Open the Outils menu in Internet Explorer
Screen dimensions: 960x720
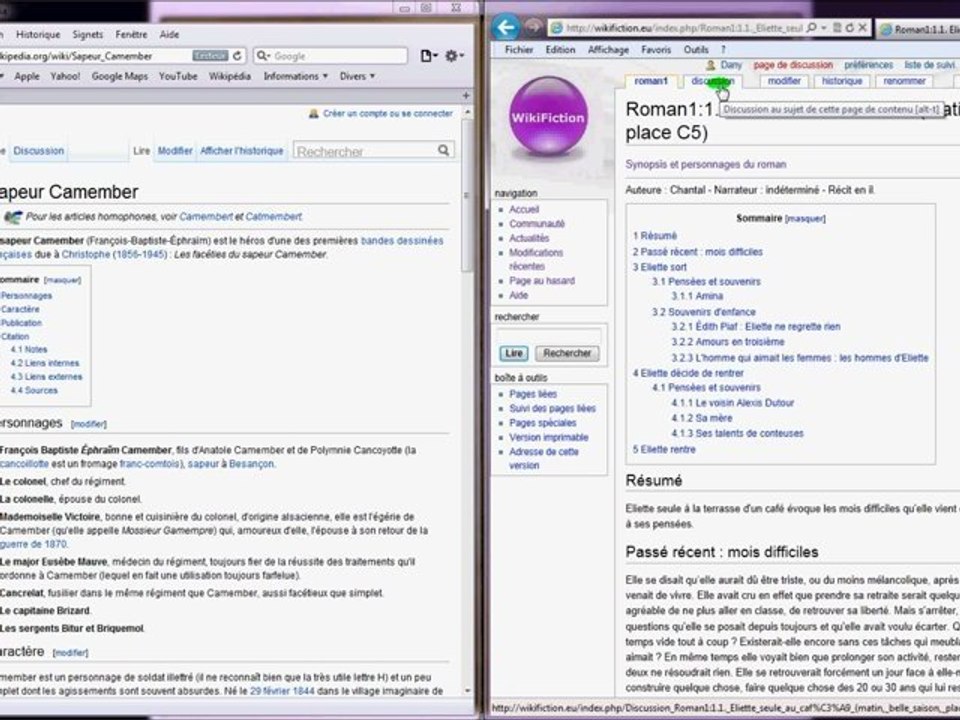(696, 50)
